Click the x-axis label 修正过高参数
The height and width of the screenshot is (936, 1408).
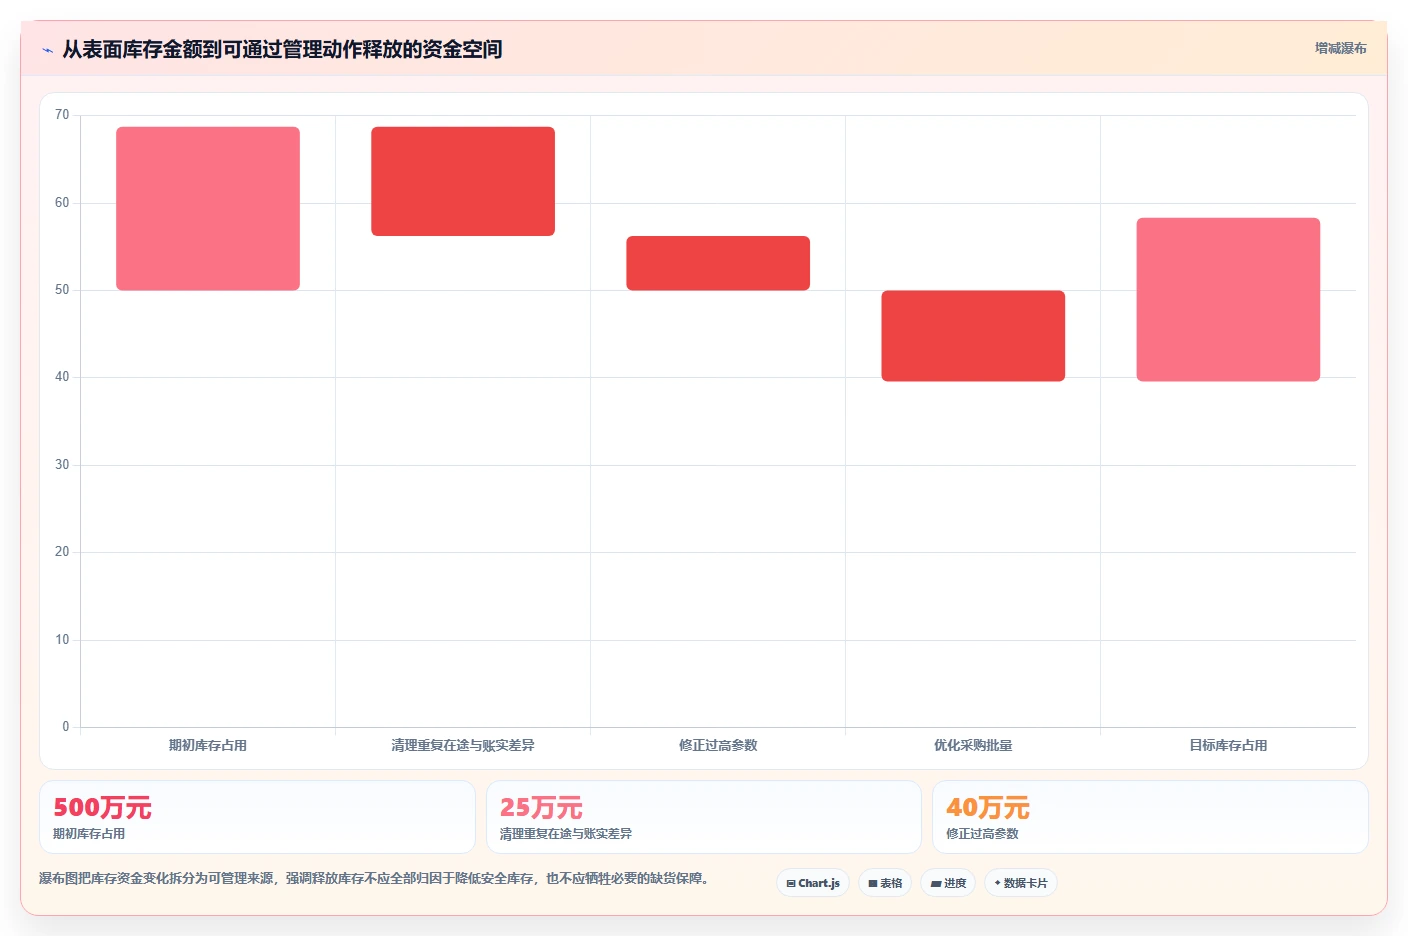[x=718, y=745]
